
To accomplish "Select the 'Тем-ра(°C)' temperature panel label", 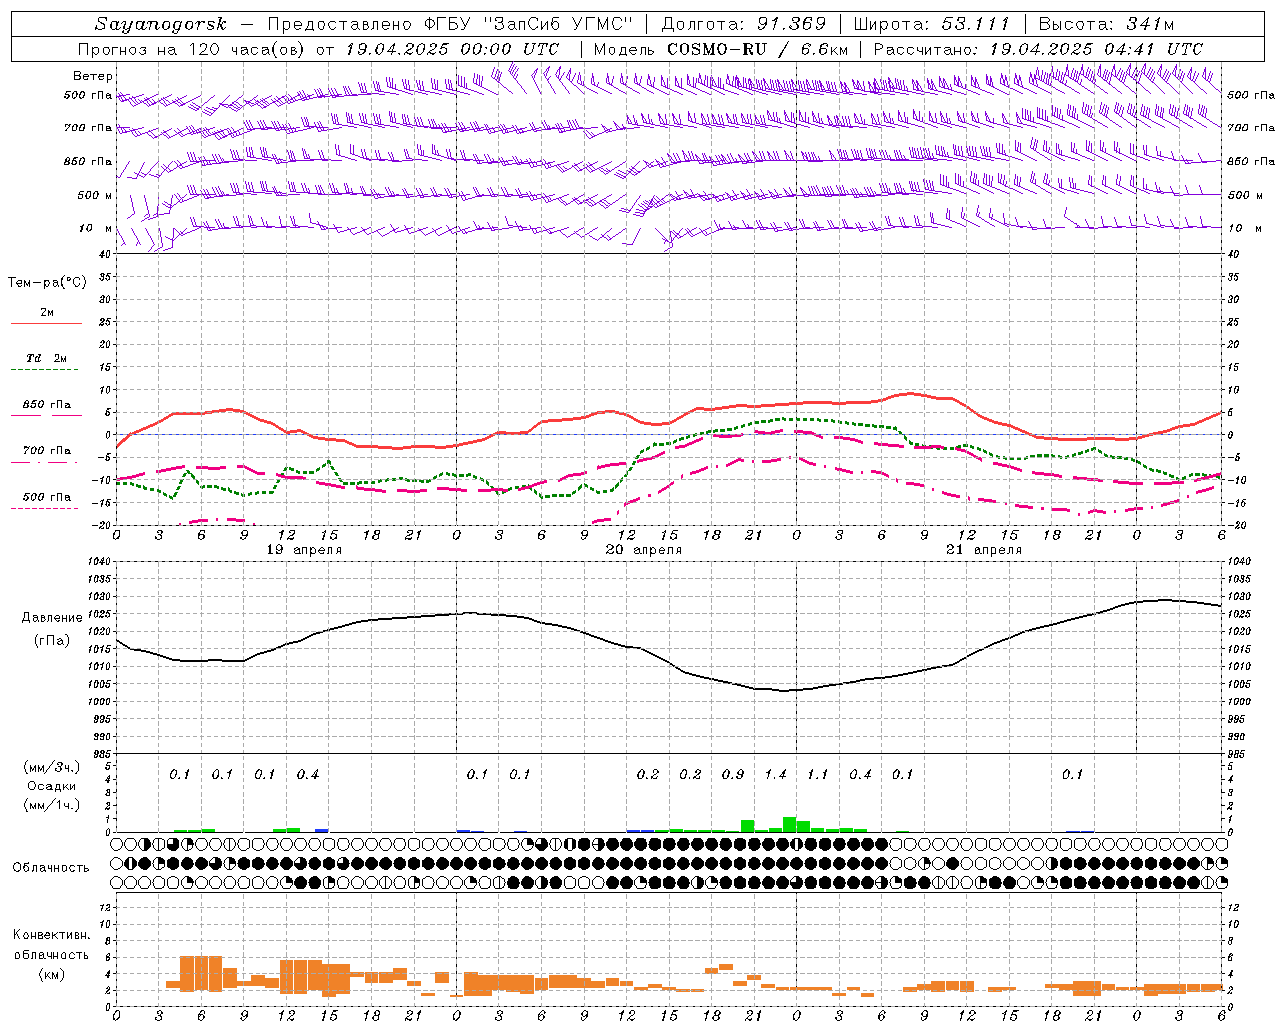I will 47,283.
